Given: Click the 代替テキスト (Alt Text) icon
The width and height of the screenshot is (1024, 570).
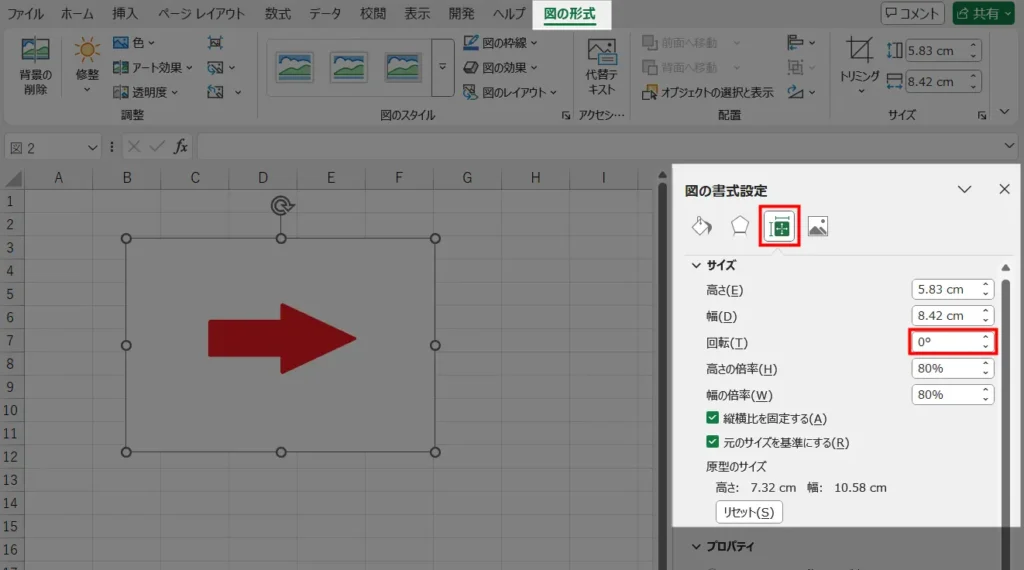Looking at the screenshot, I should tap(601, 66).
